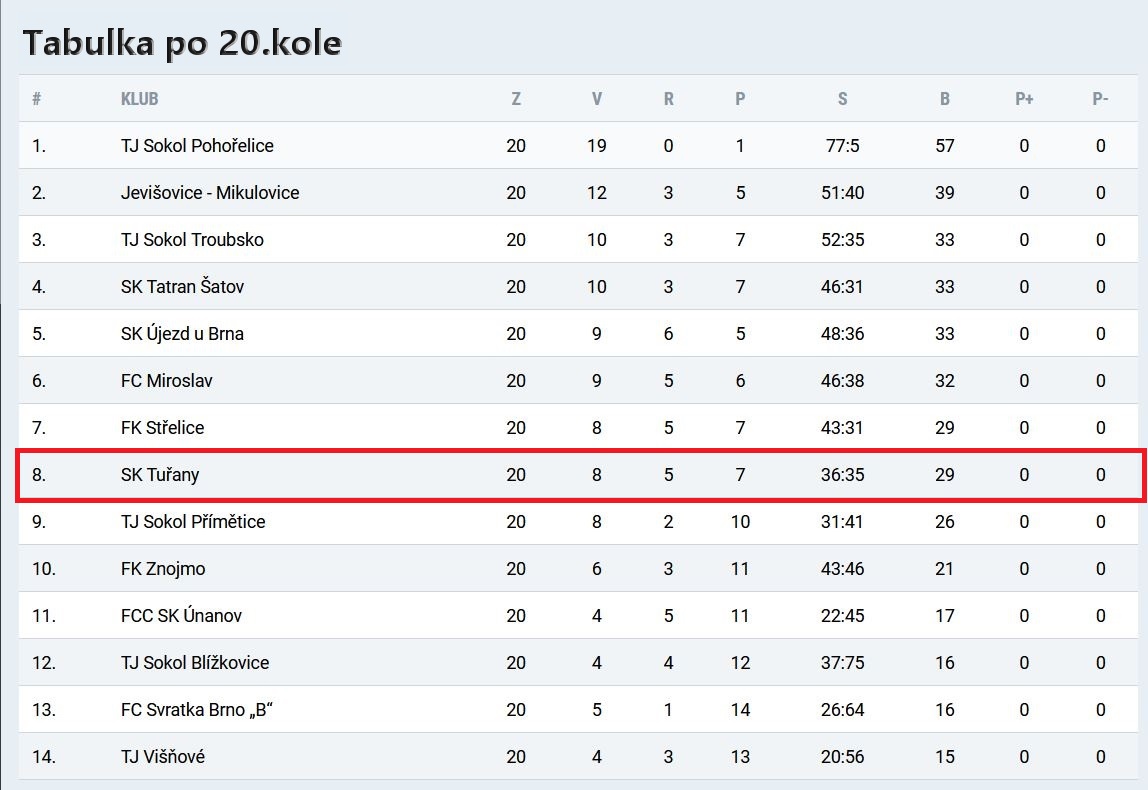The image size is (1148, 790).
Task: Select TJ Sokol Troubsko team name
Action: (x=192, y=239)
